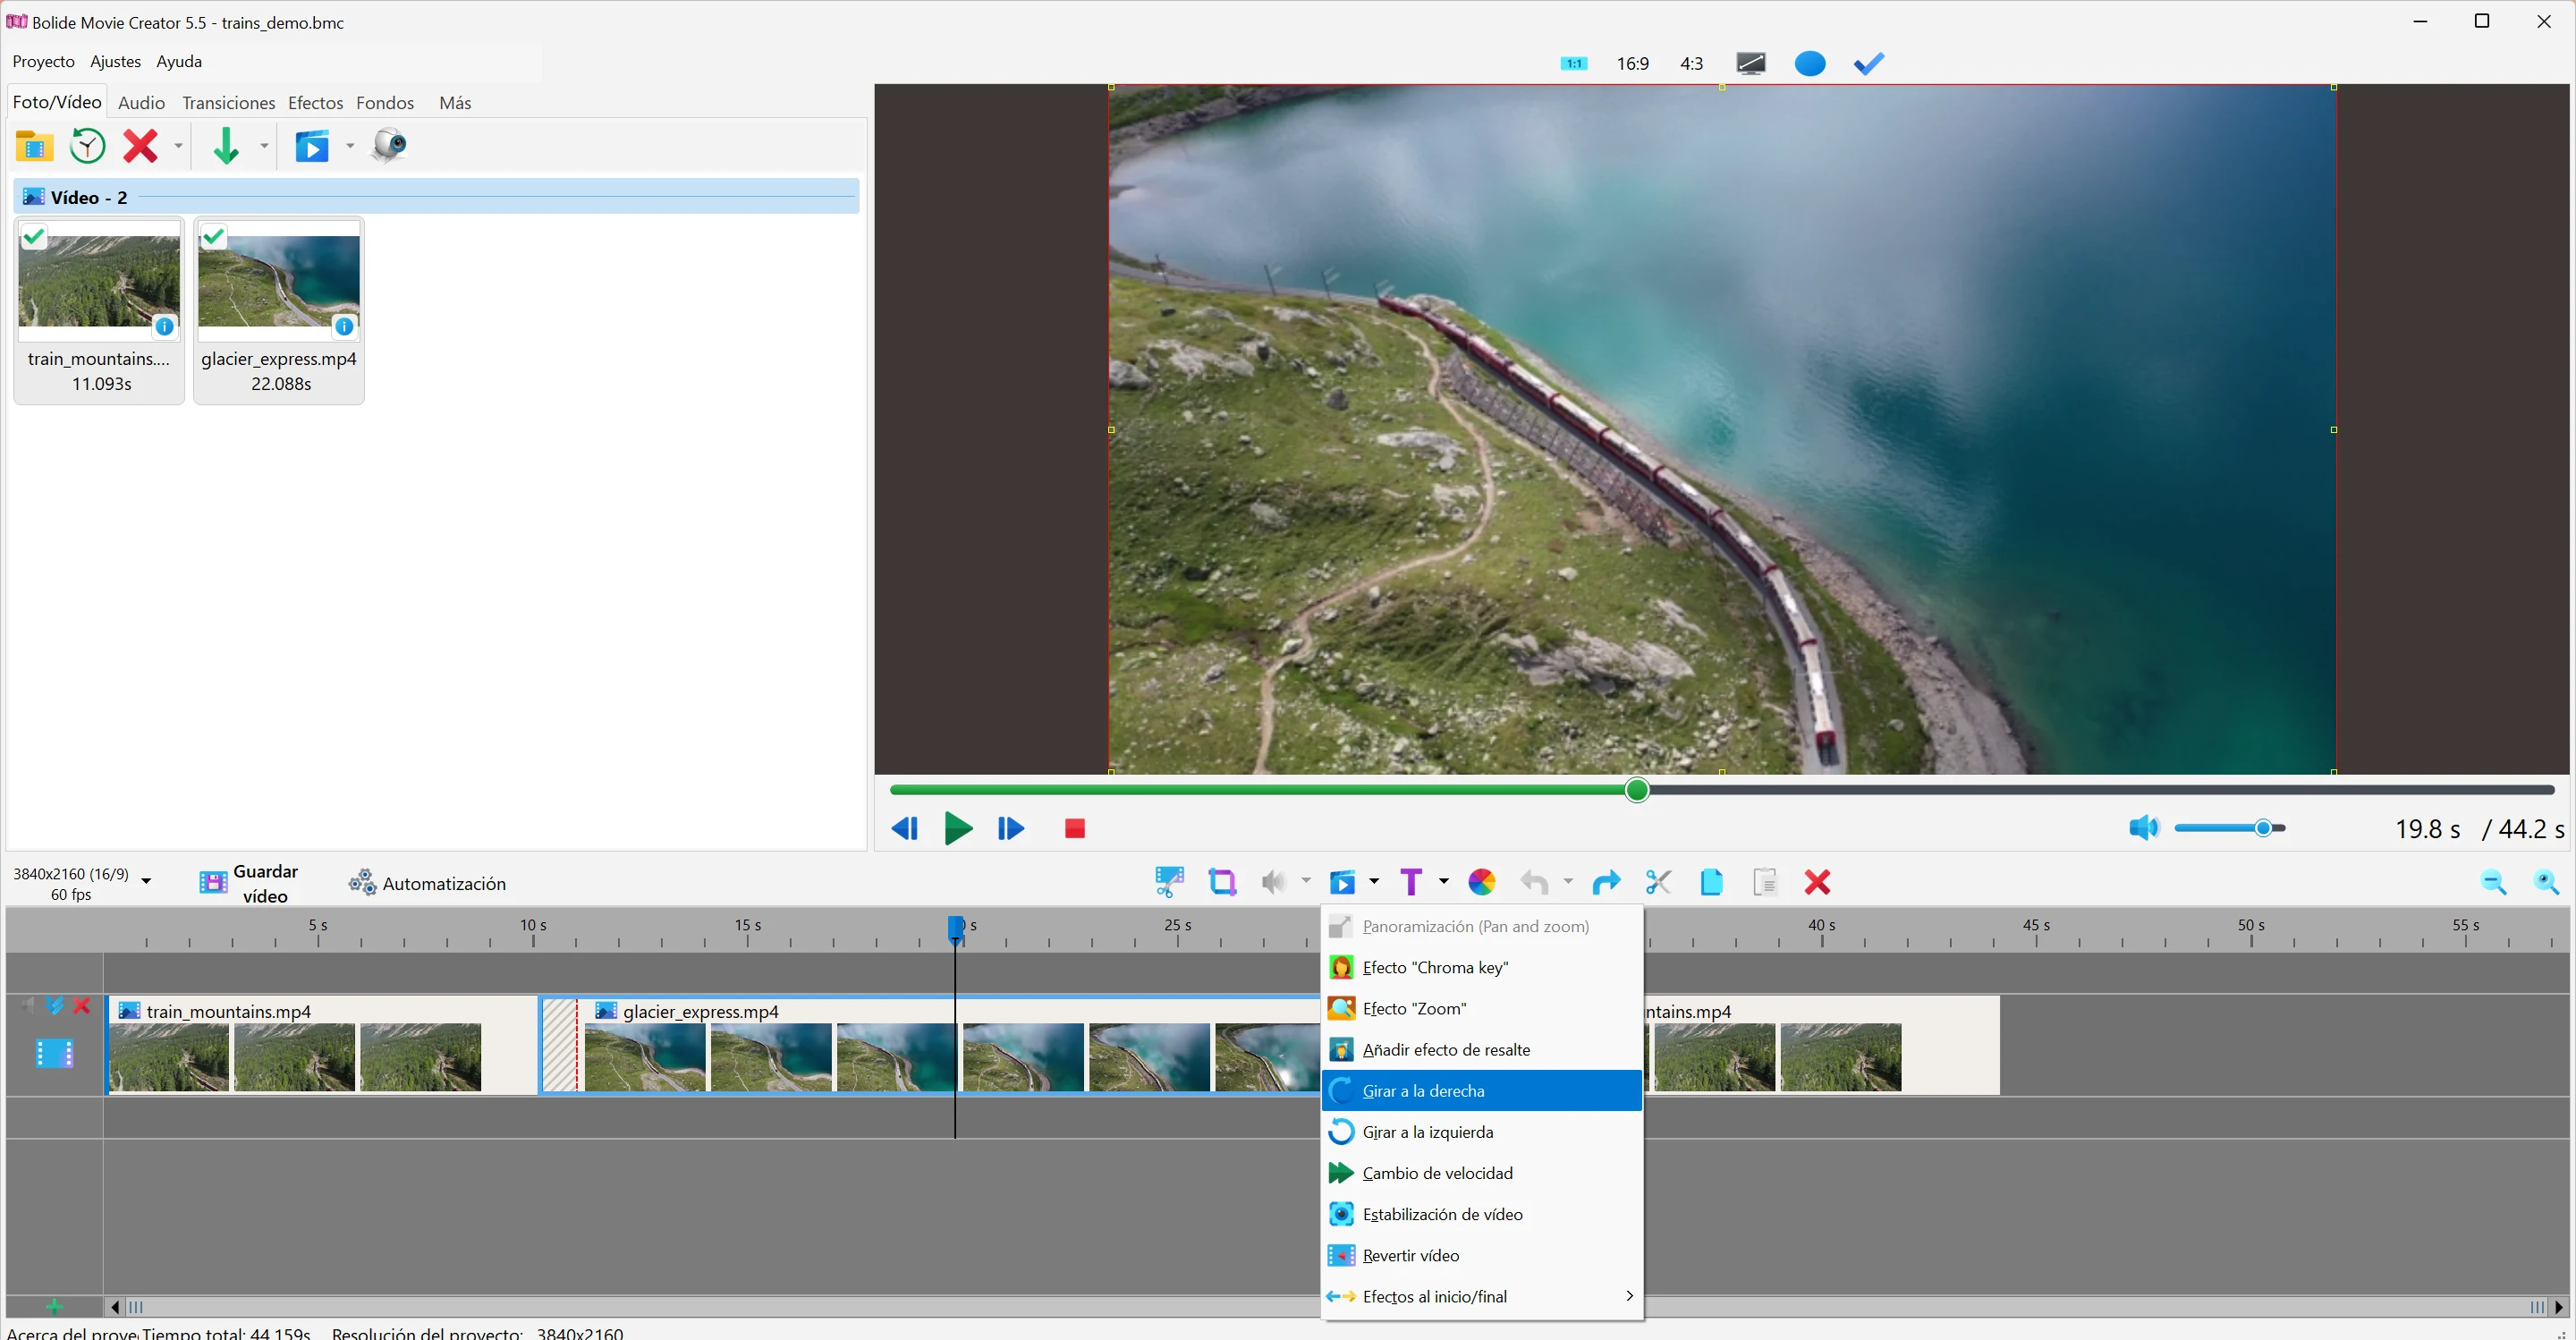Screen dimensions: 2576x1340
Task: Click the cut video fragment tool icon
Action: click(1169, 882)
